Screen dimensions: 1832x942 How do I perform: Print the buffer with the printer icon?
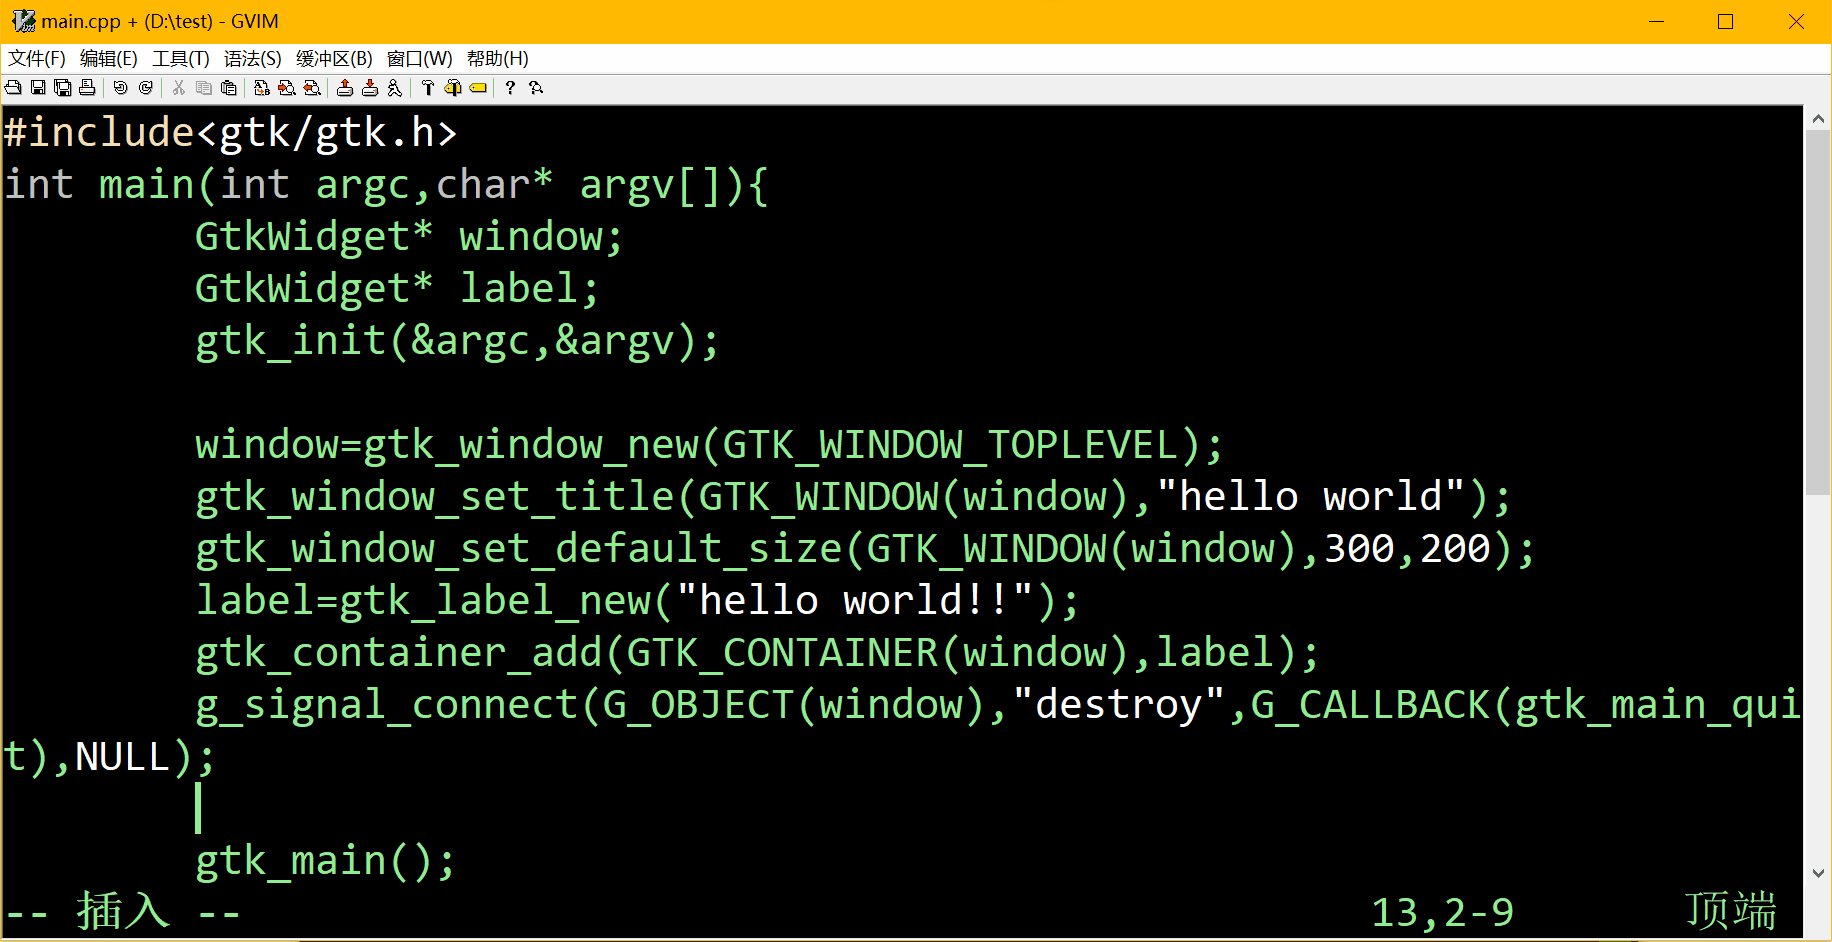(x=87, y=88)
